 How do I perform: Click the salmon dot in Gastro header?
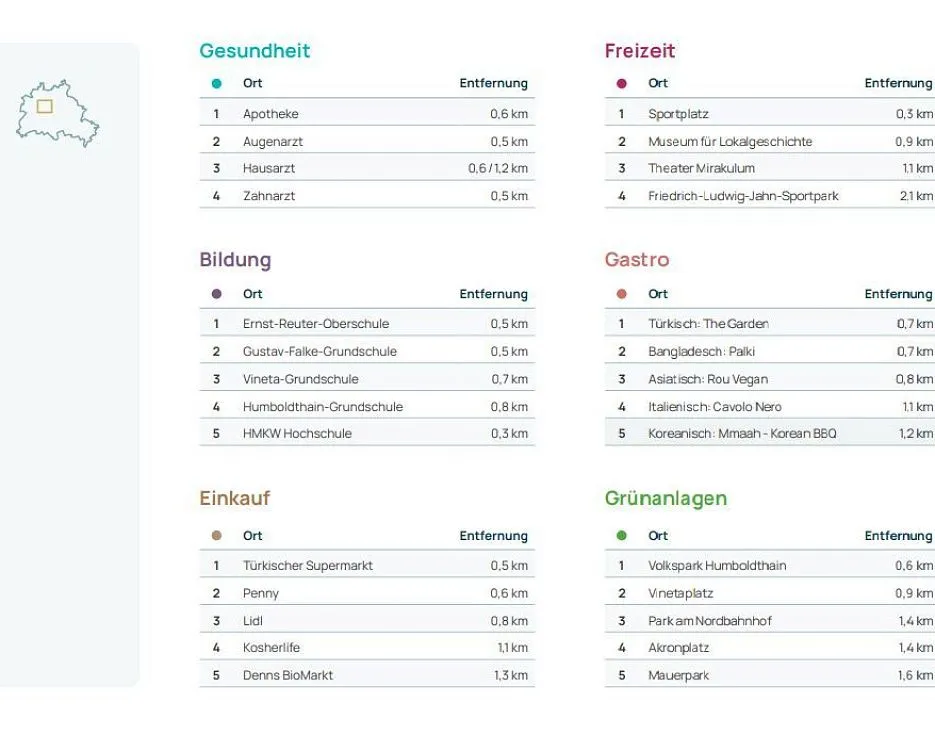point(622,294)
